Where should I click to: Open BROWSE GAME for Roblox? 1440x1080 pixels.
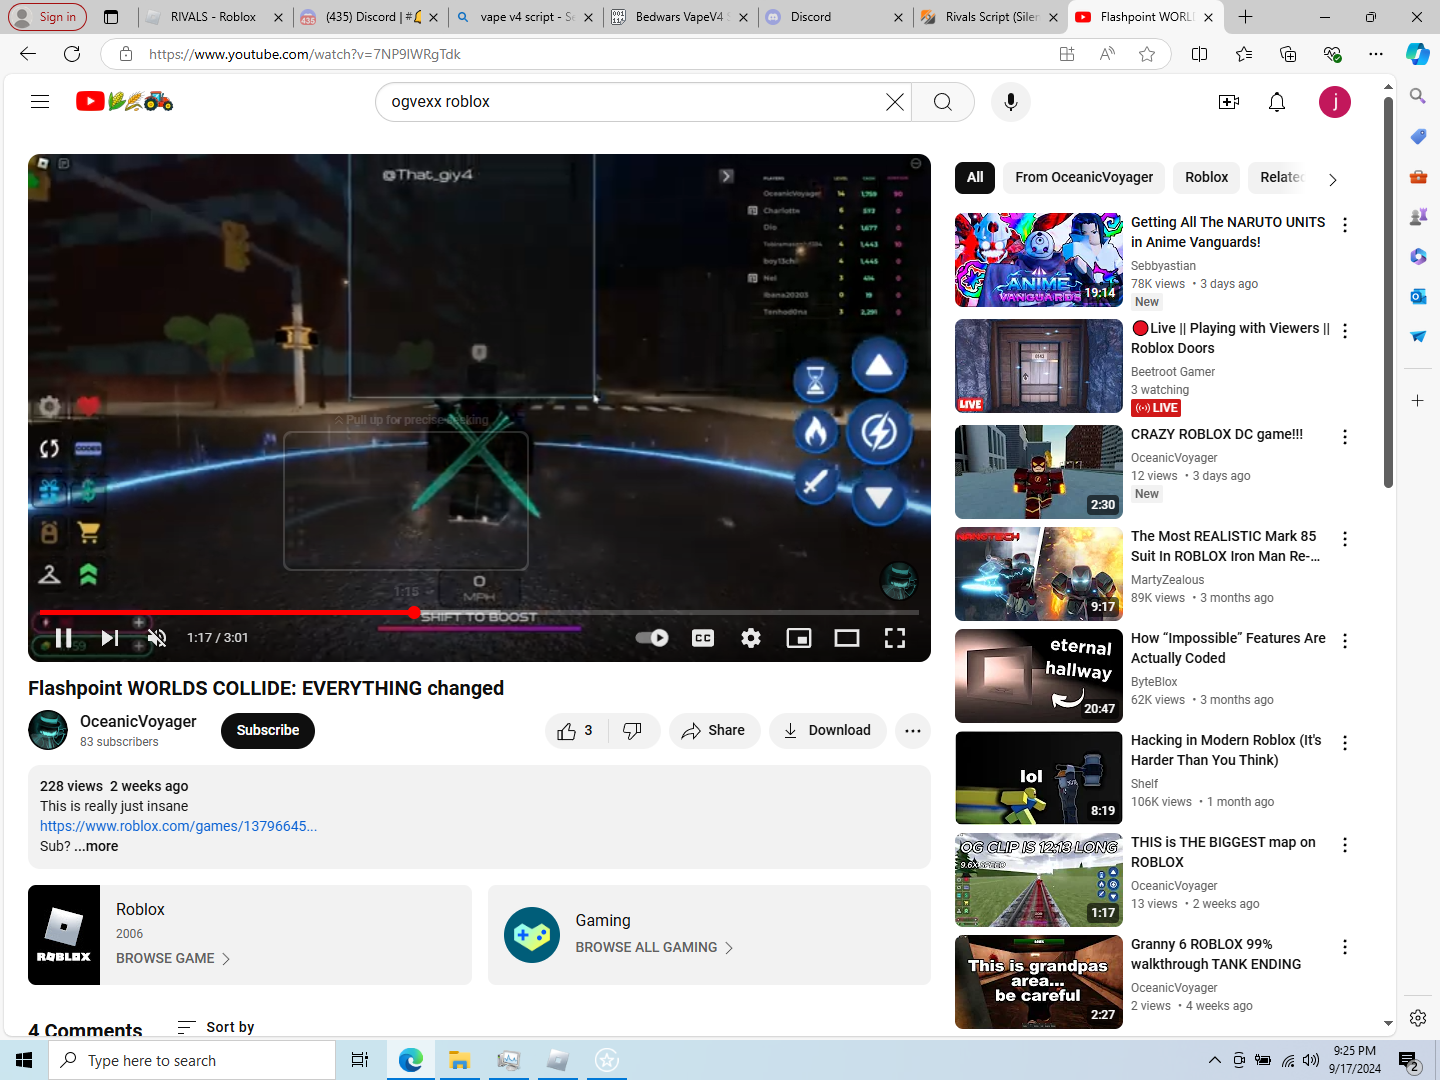(173, 958)
